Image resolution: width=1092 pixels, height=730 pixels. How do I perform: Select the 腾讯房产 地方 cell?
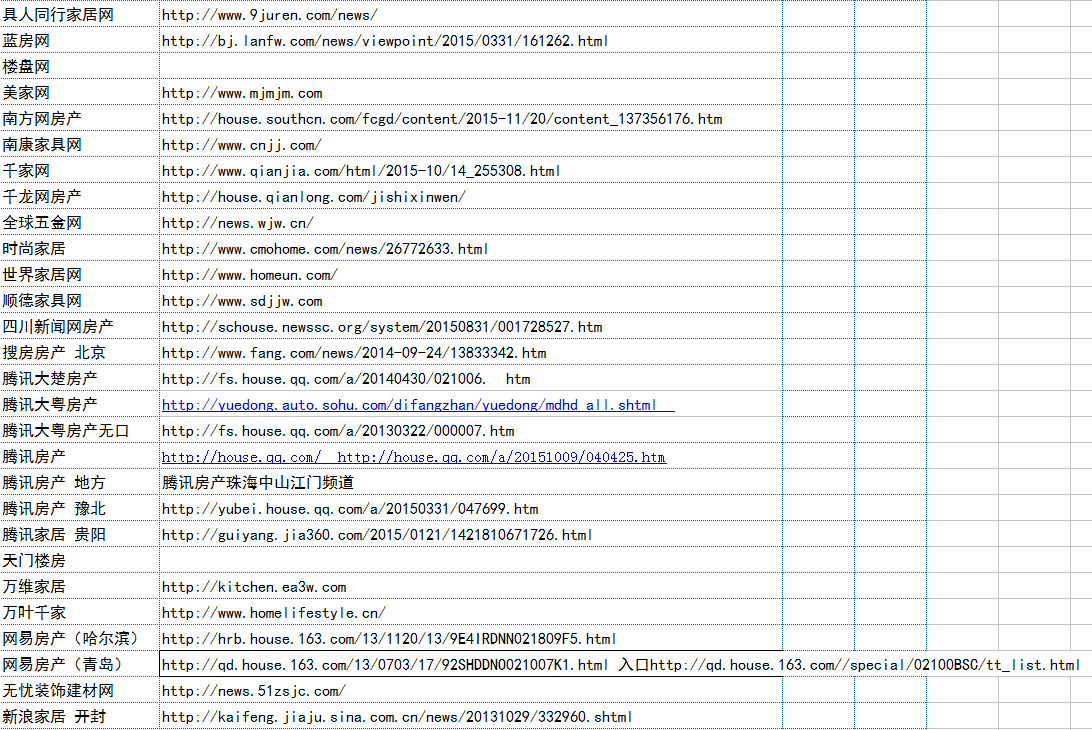pyautogui.click(x=79, y=483)
